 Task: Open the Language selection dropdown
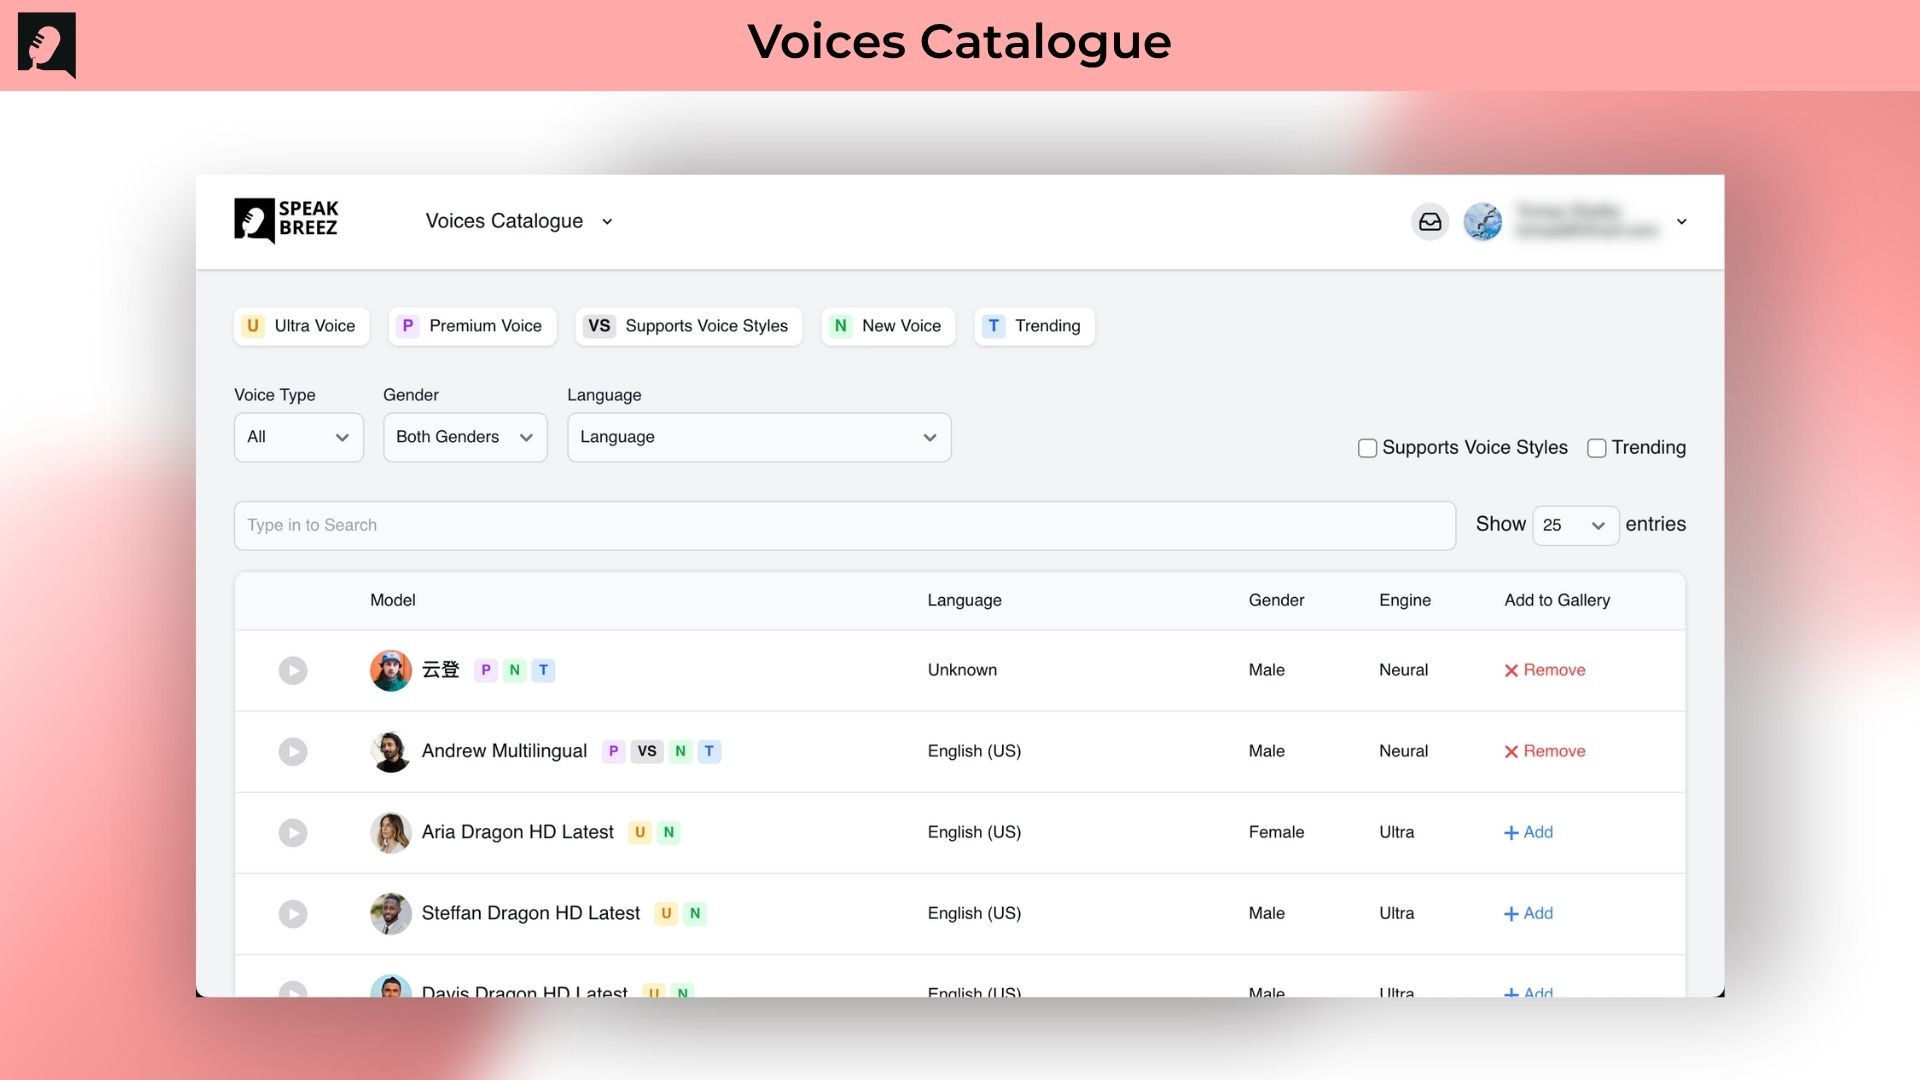coord(758,437)
